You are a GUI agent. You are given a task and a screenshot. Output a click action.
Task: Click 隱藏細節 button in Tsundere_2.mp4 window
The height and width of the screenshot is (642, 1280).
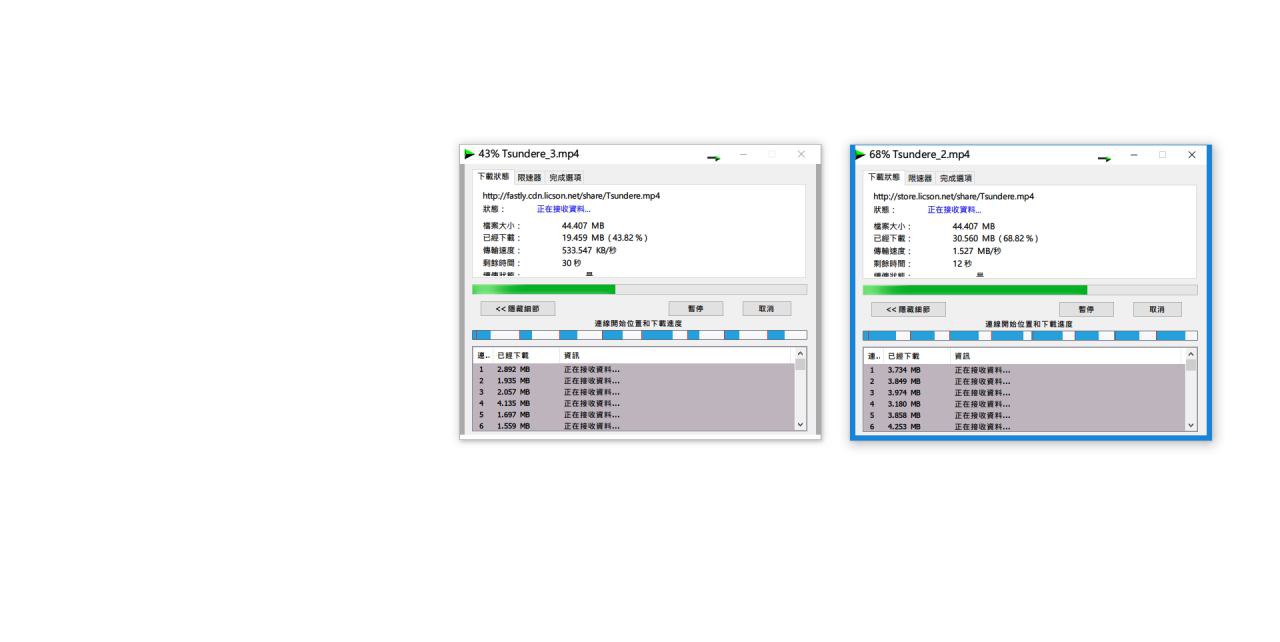[908, 309]
